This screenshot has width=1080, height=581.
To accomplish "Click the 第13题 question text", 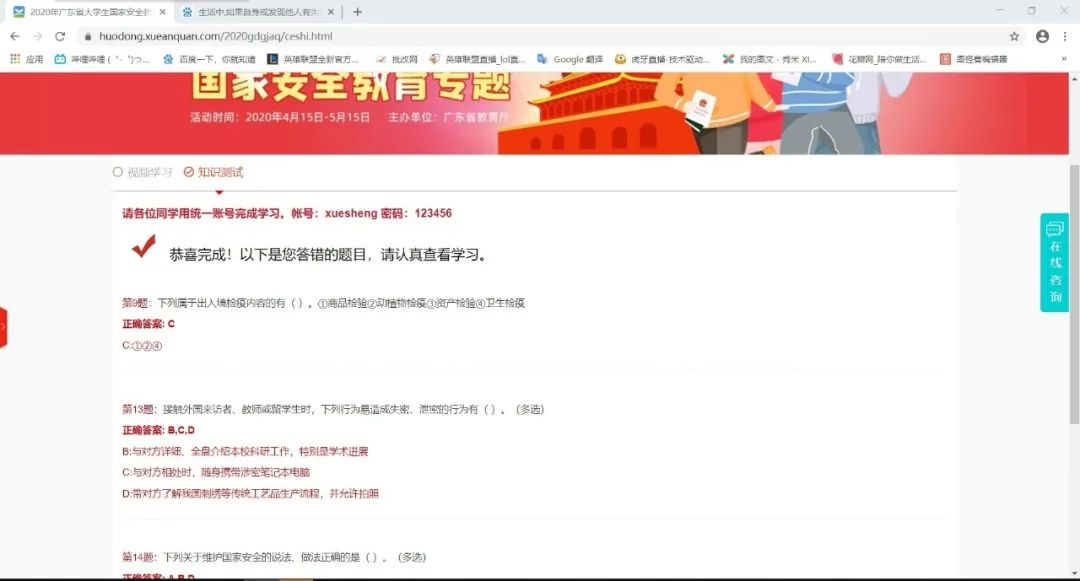I will [x=333, y=409].
